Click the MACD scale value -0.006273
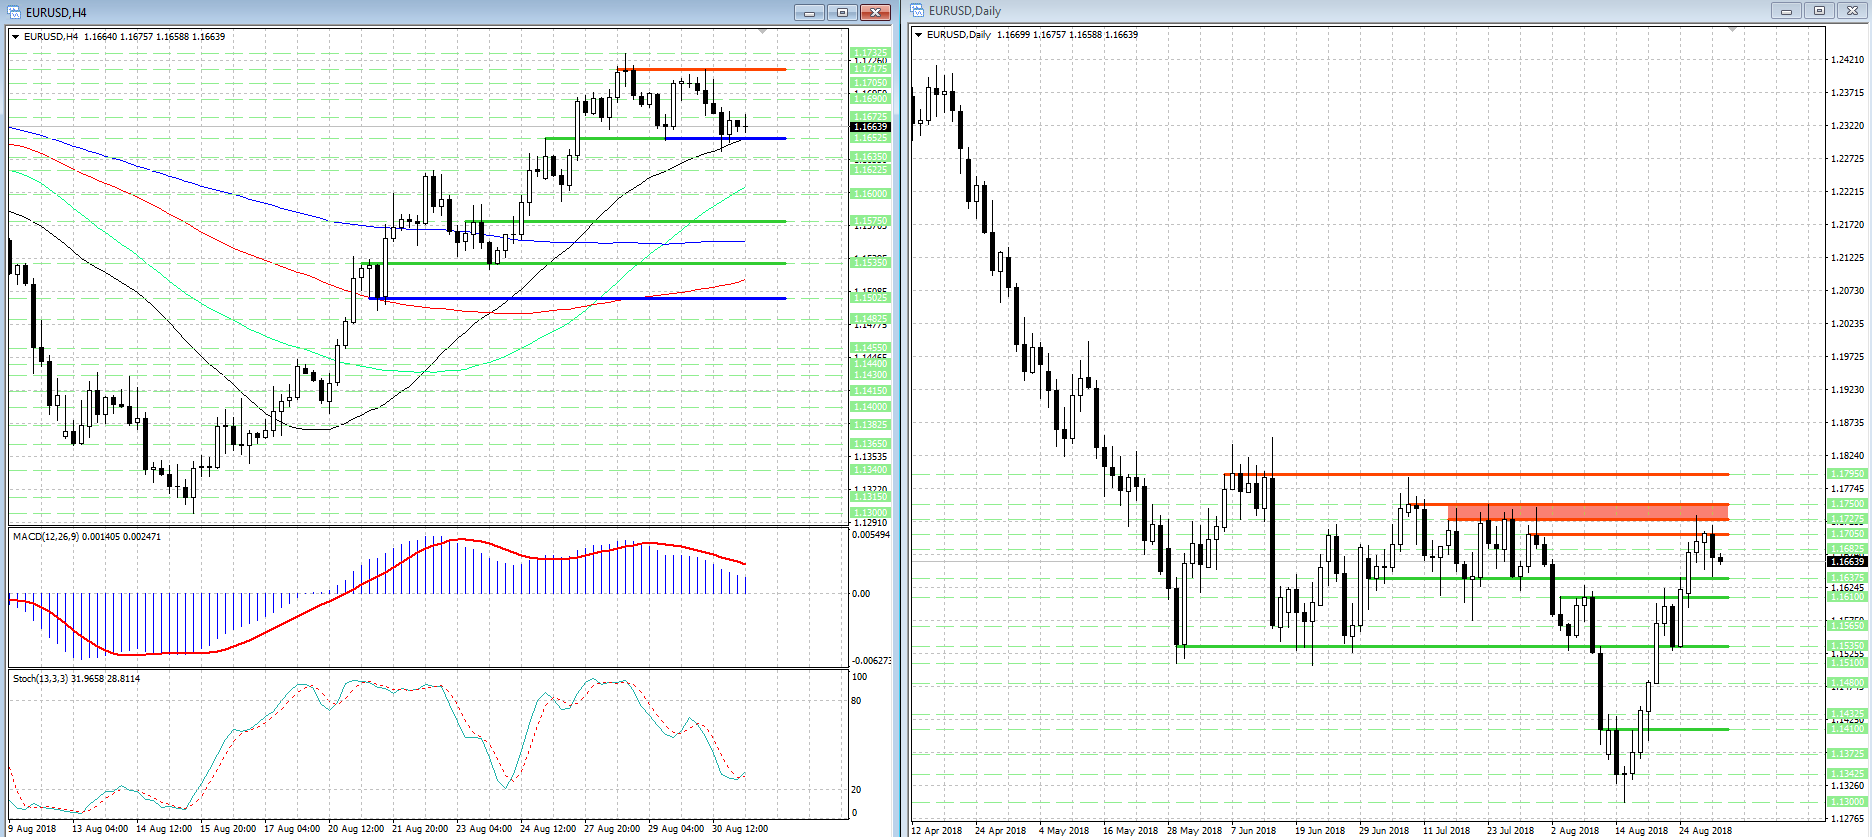Viewport: 1872px width, 837px height. (871, 661)
